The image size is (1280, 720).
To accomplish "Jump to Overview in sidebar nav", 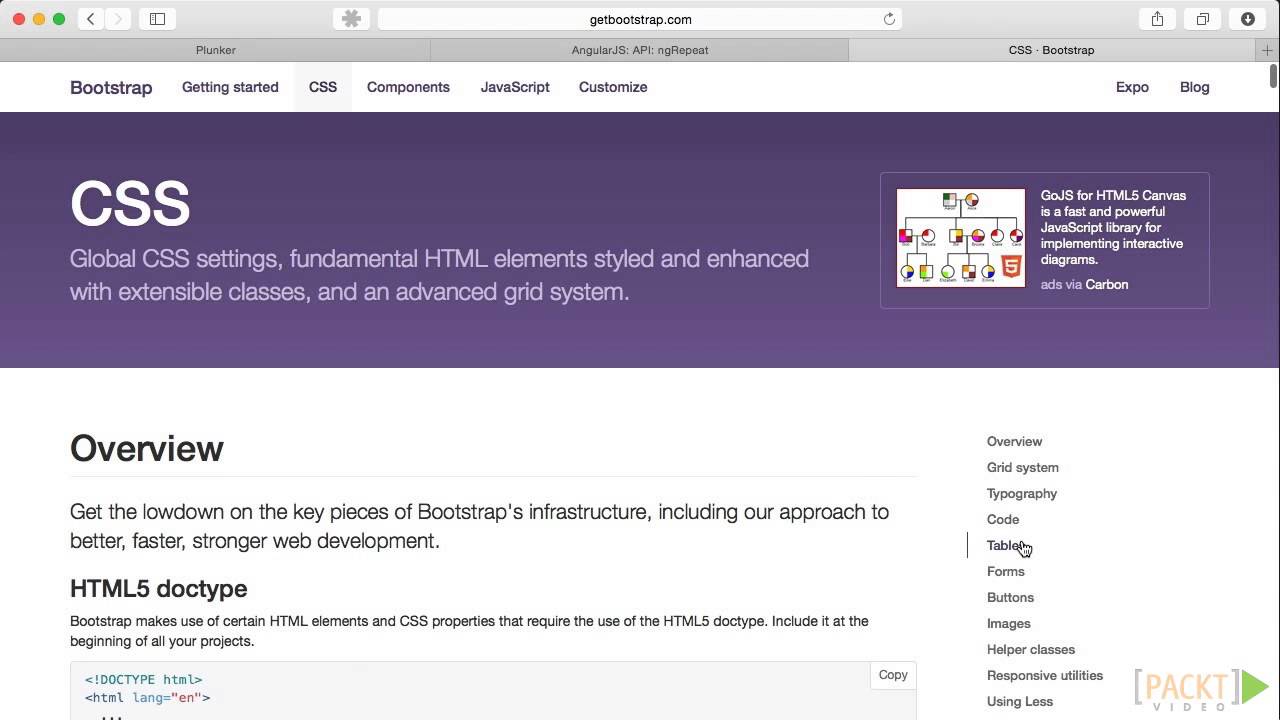I will 1014,441.
